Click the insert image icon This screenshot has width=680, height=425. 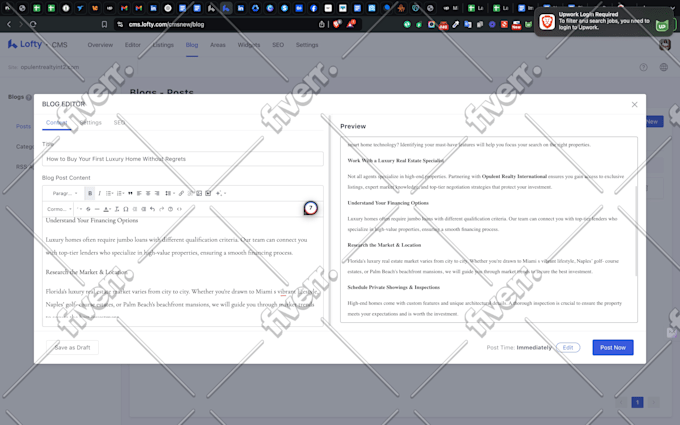199,193
